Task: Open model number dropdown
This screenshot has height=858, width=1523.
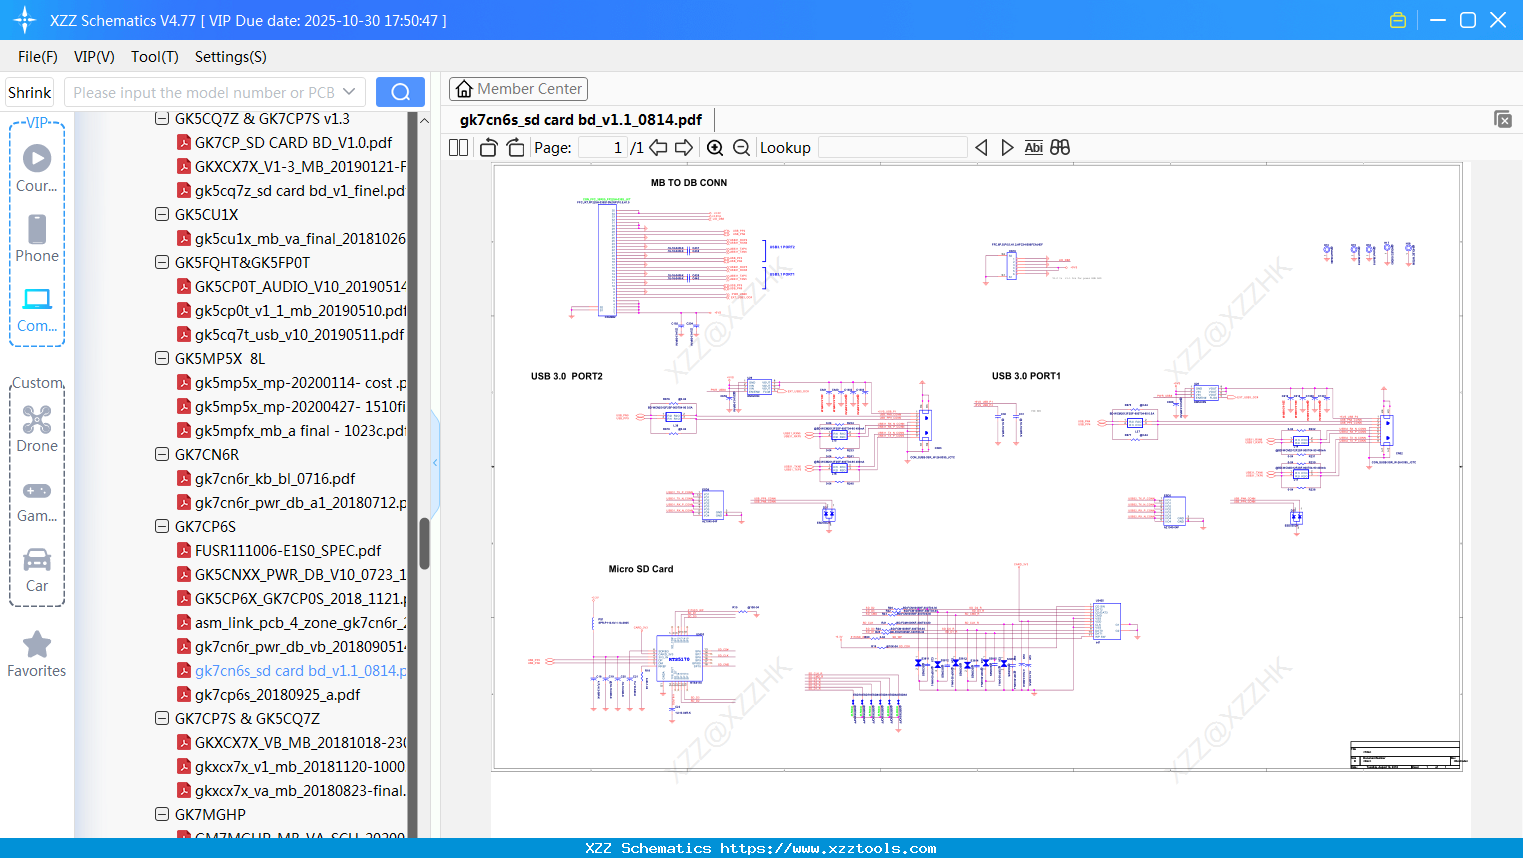Action: pos(349,92)
